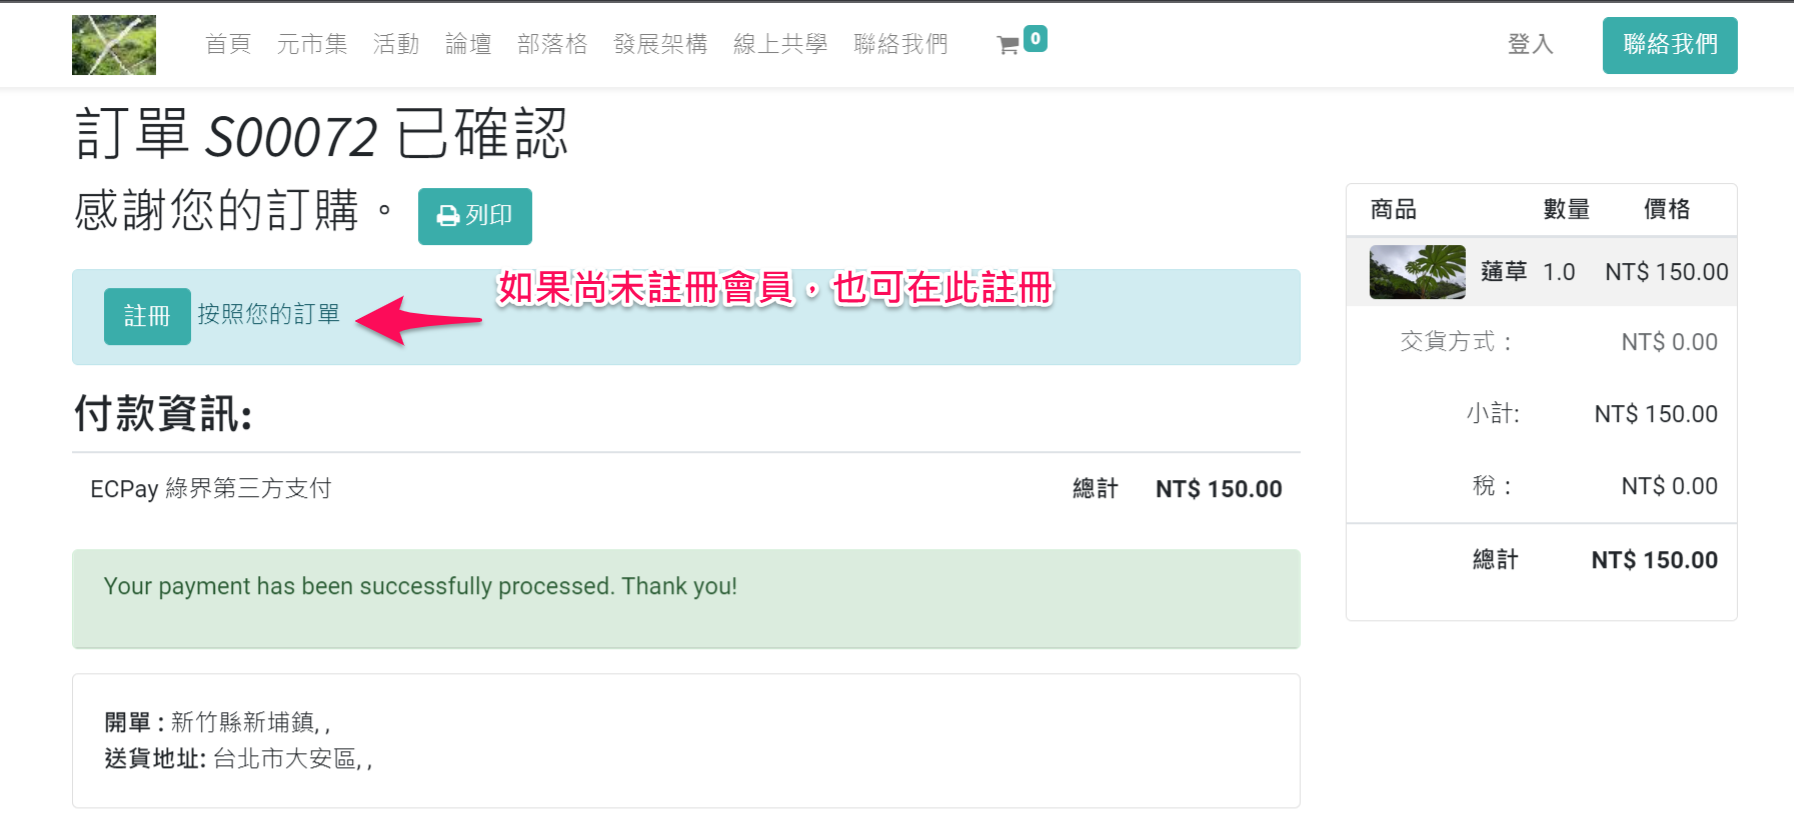Image resolution: width=1794 pixels, height=823 pixels.
Task: Open the shopping cart icon
Action: (1009, 44)
